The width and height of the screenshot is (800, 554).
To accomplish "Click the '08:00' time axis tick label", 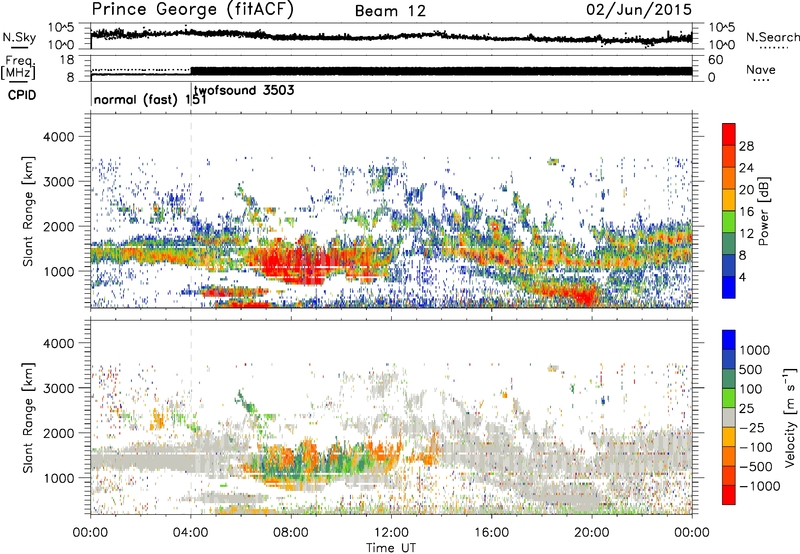I will click(x=291, y=533).
